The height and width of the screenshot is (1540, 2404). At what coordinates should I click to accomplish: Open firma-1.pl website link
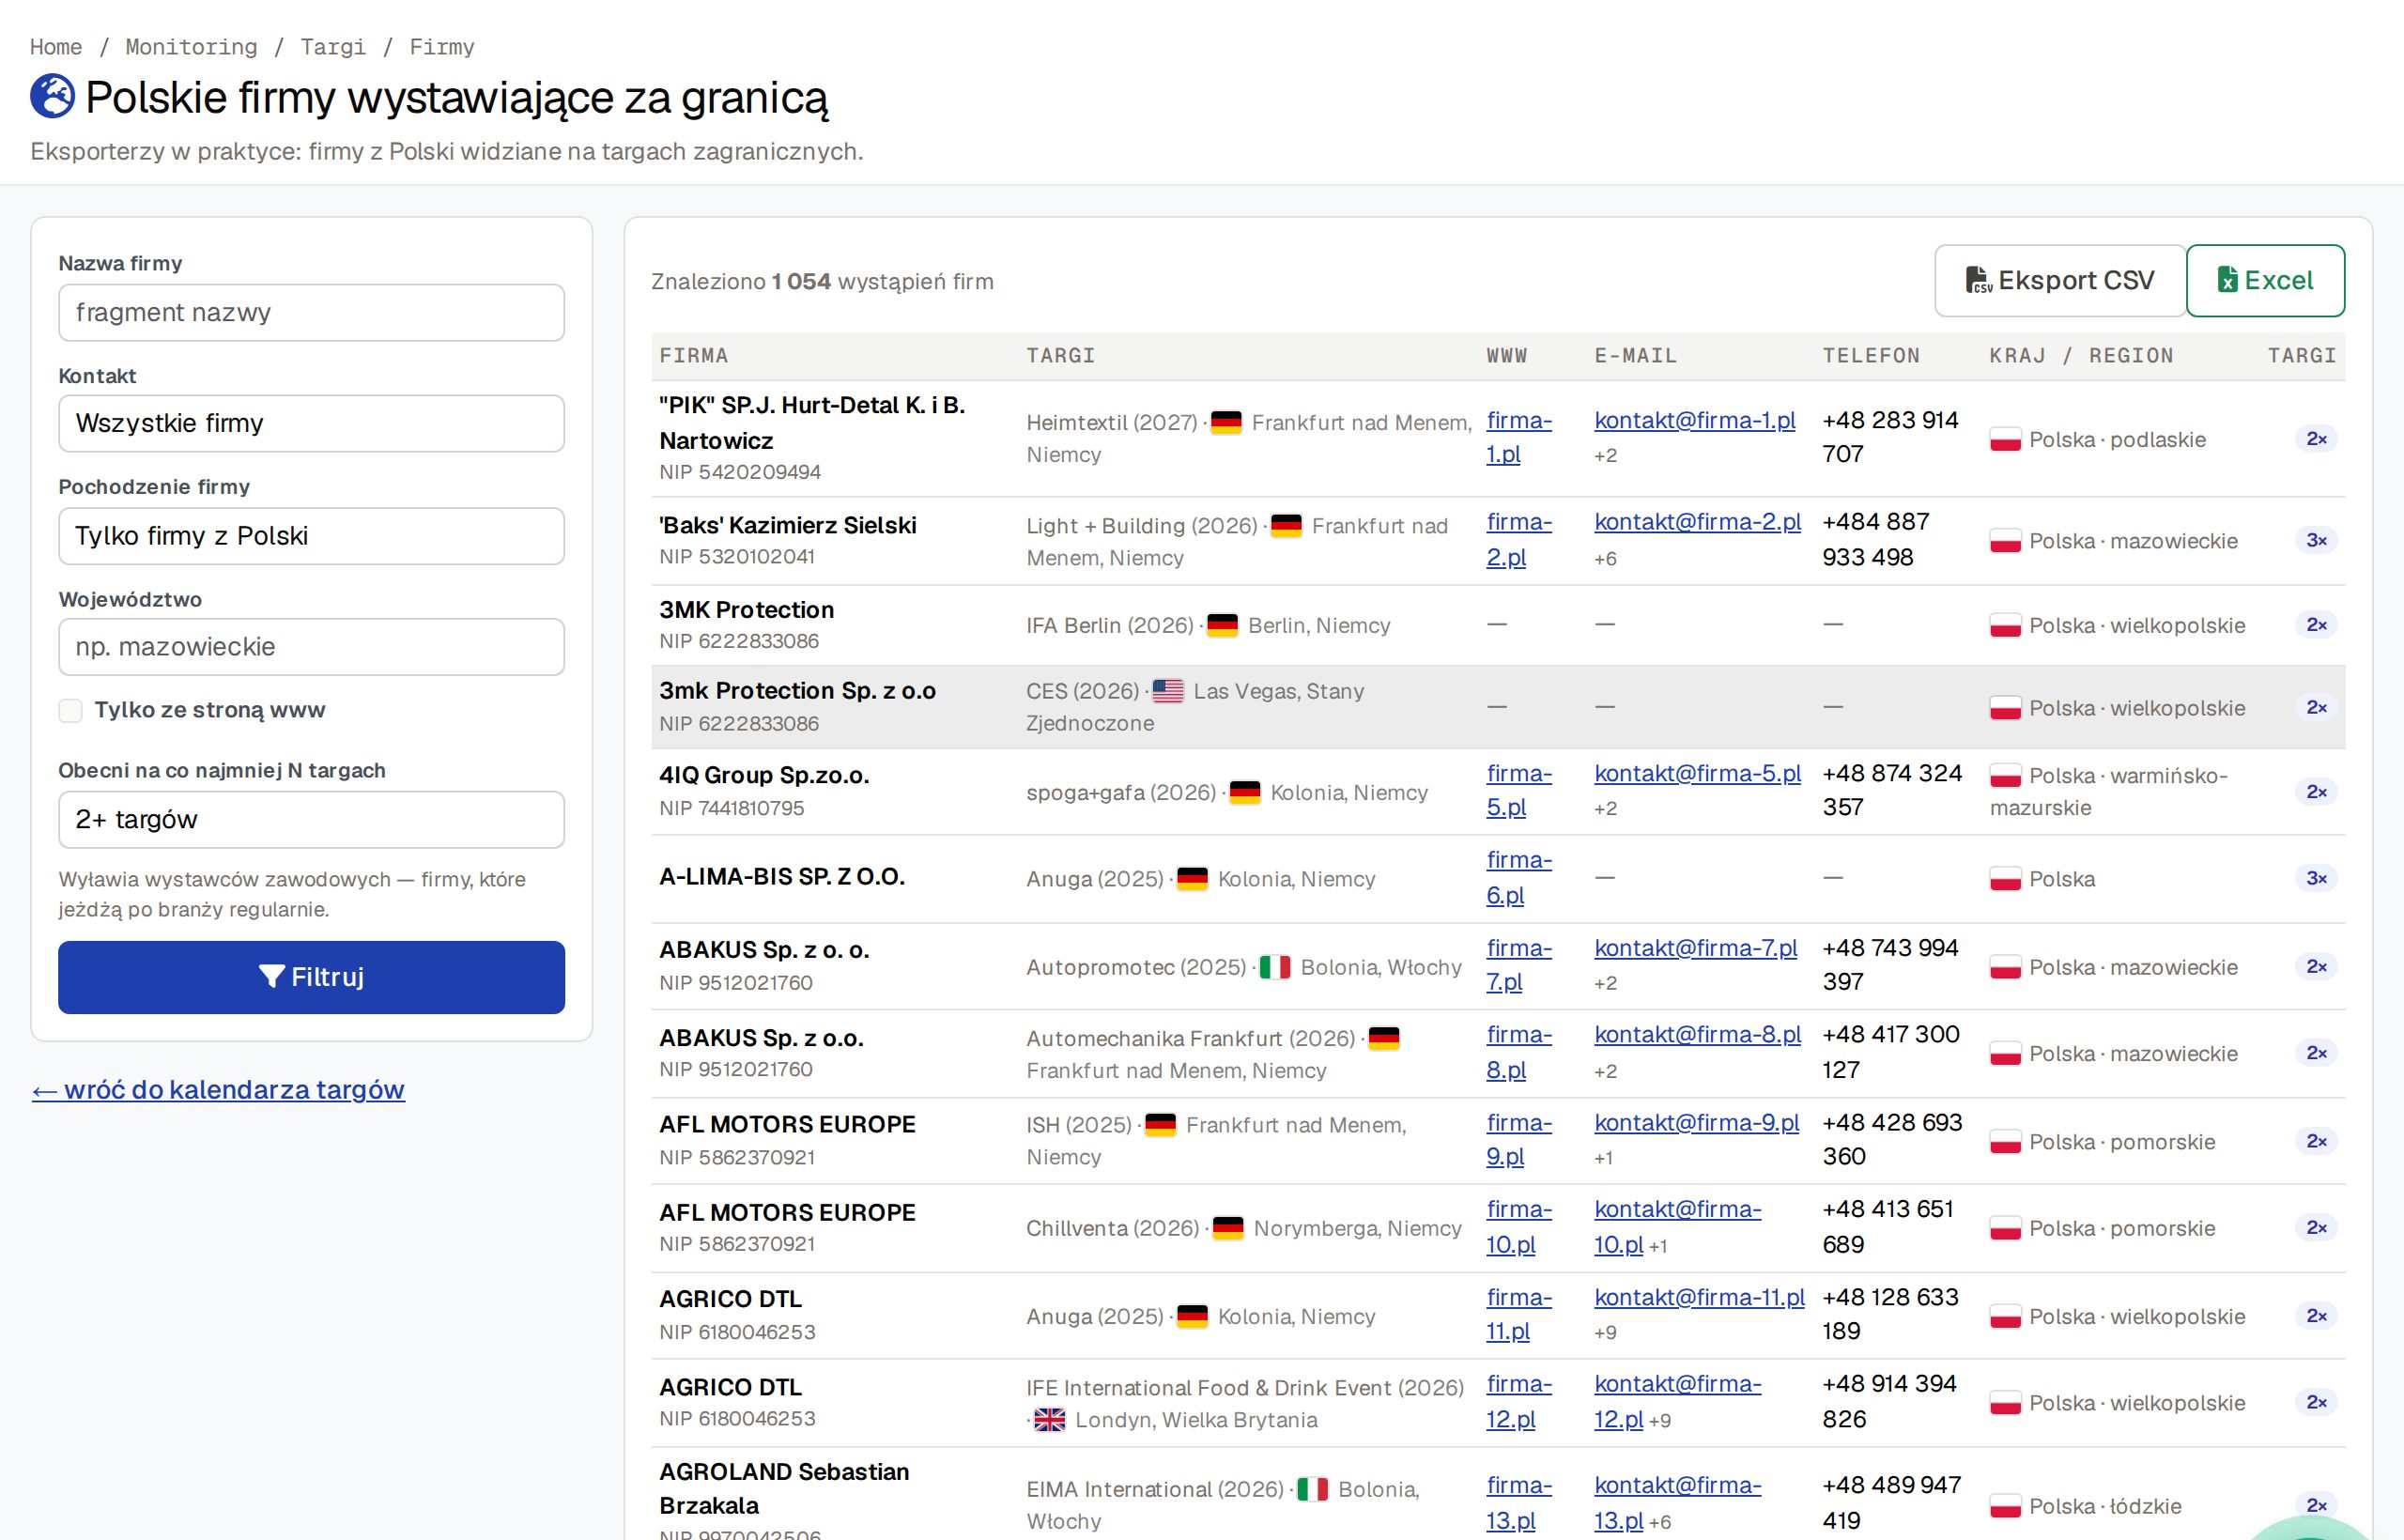click(x=1518, y=437)
